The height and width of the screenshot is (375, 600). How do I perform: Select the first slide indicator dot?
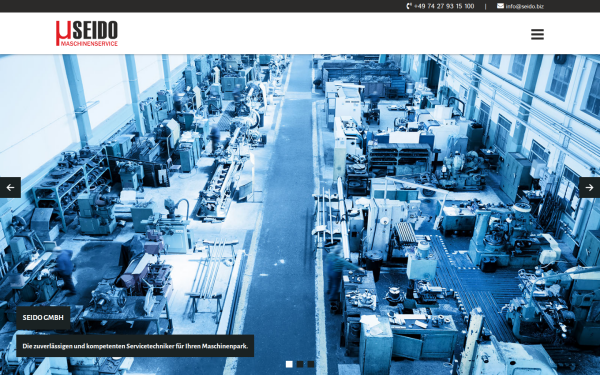[x=289, y=364]
